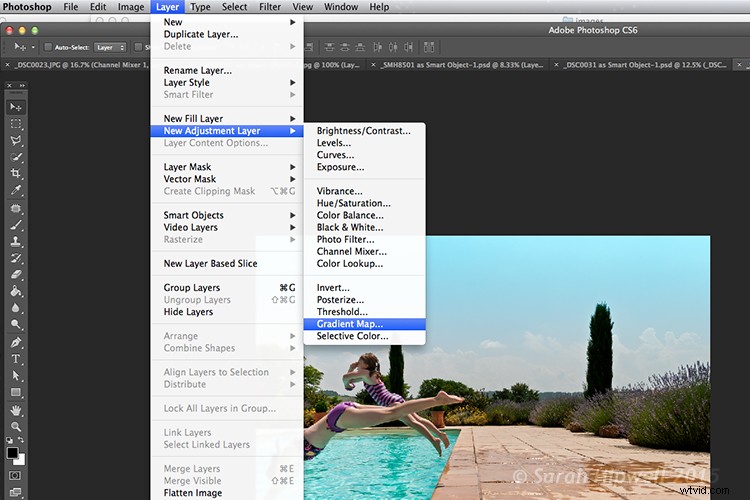Select the Zoom tool in toolbox
This screenshot has height=500, width=750.
[16, 426]
